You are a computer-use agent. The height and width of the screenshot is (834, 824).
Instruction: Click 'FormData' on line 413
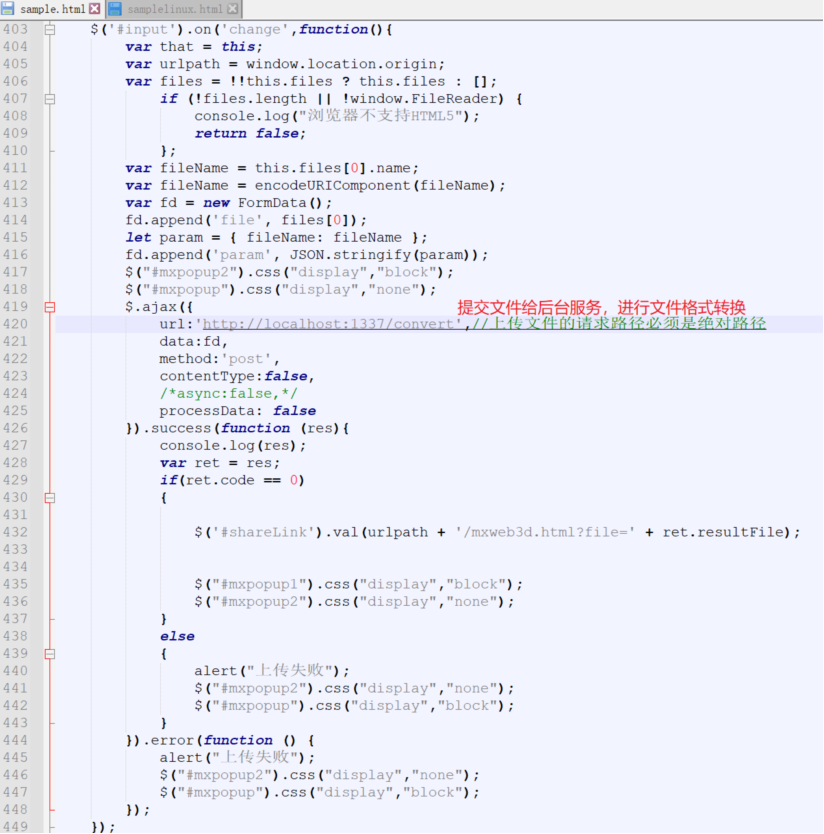(272, 203)
